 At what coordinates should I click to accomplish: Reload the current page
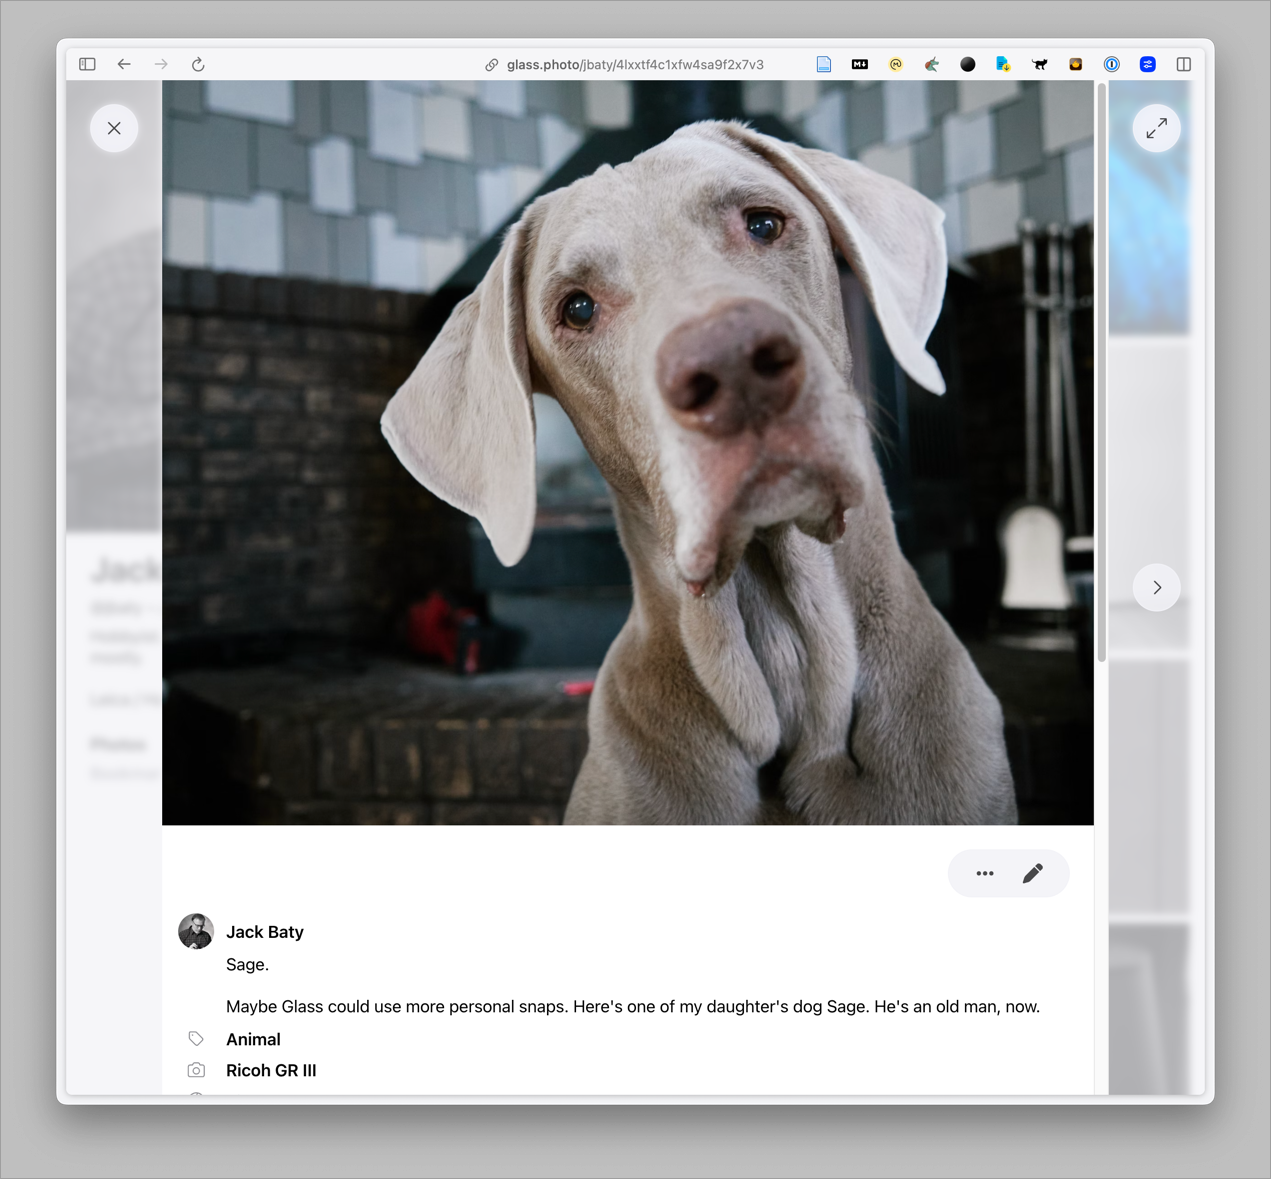(198, 64)
